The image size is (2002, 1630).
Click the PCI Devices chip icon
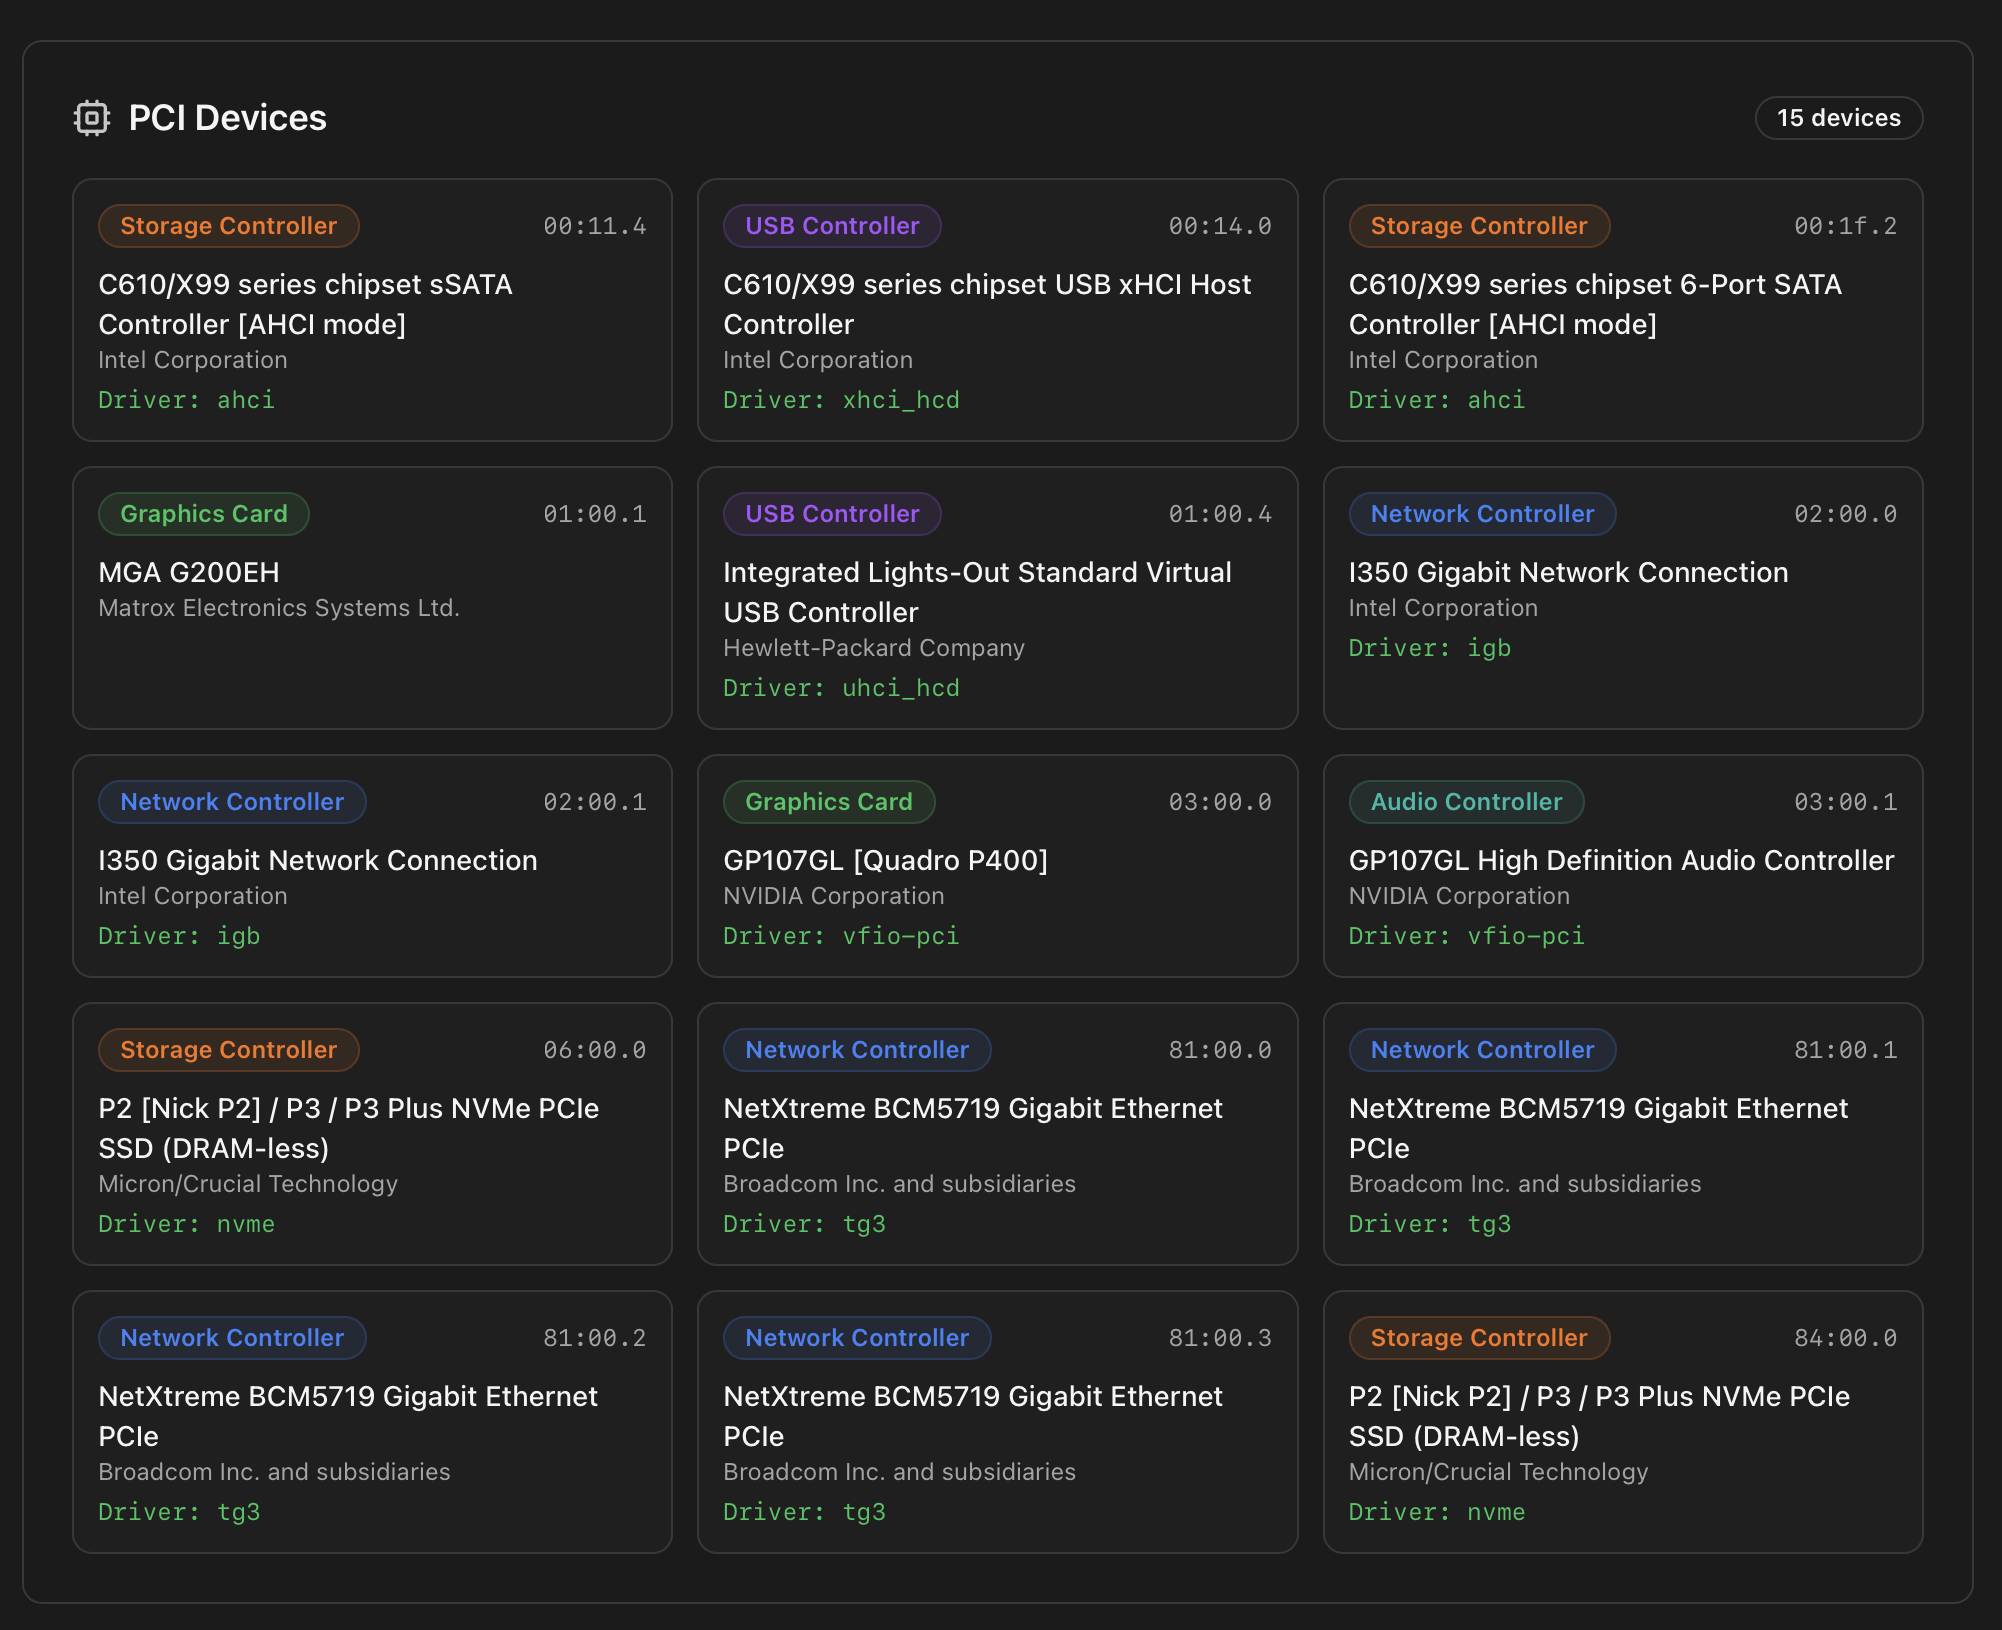point(92,118)
